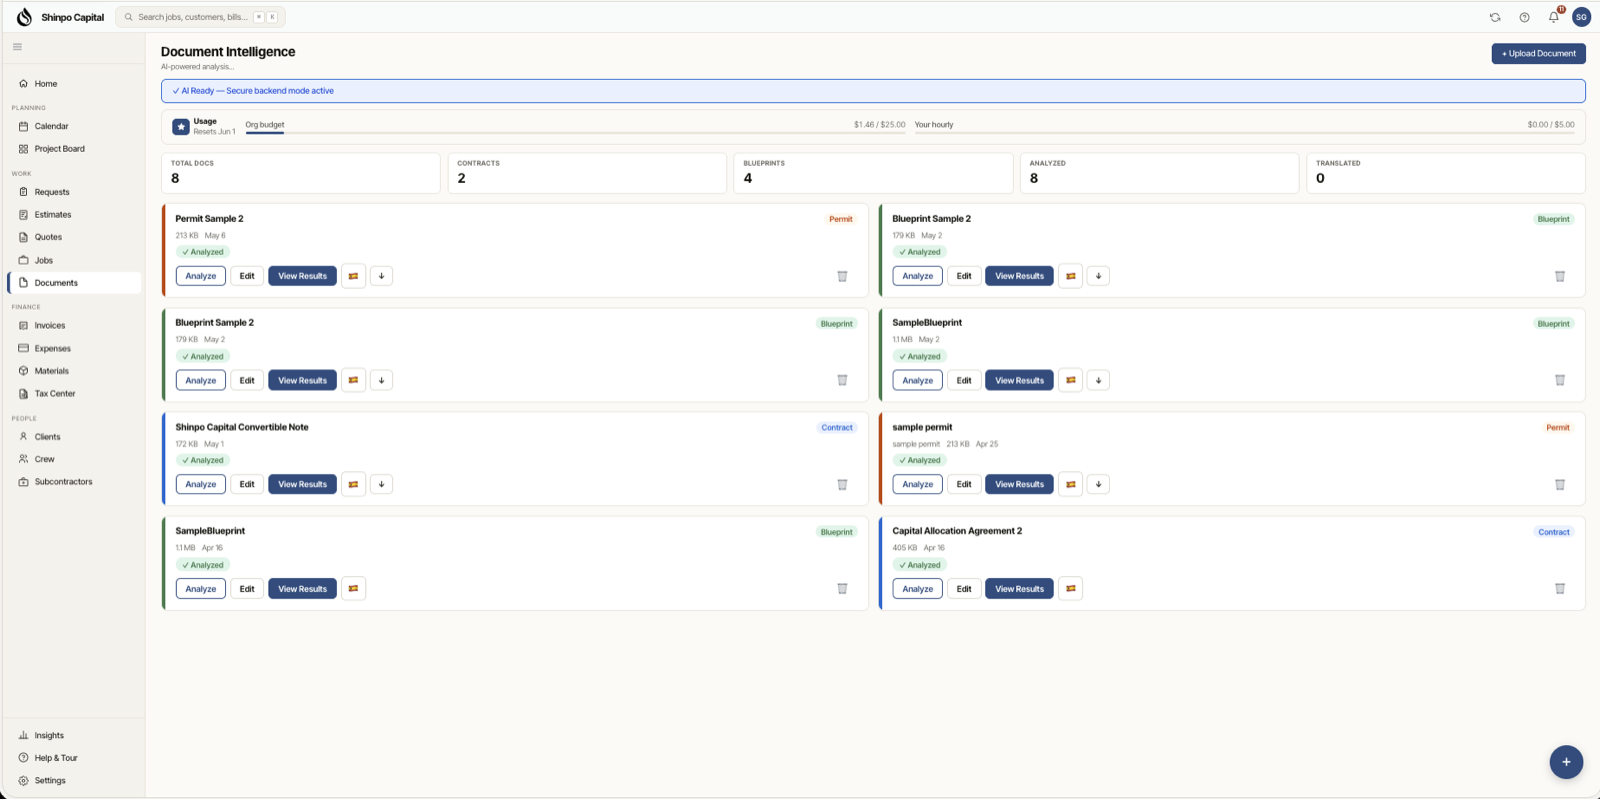Image resolution: width=1600 pixels, height=799 pixels.
Task: Translate Shinpo Capital Convertible Note with flag icon
Action: pyautogui.click(x=353, y=484)
